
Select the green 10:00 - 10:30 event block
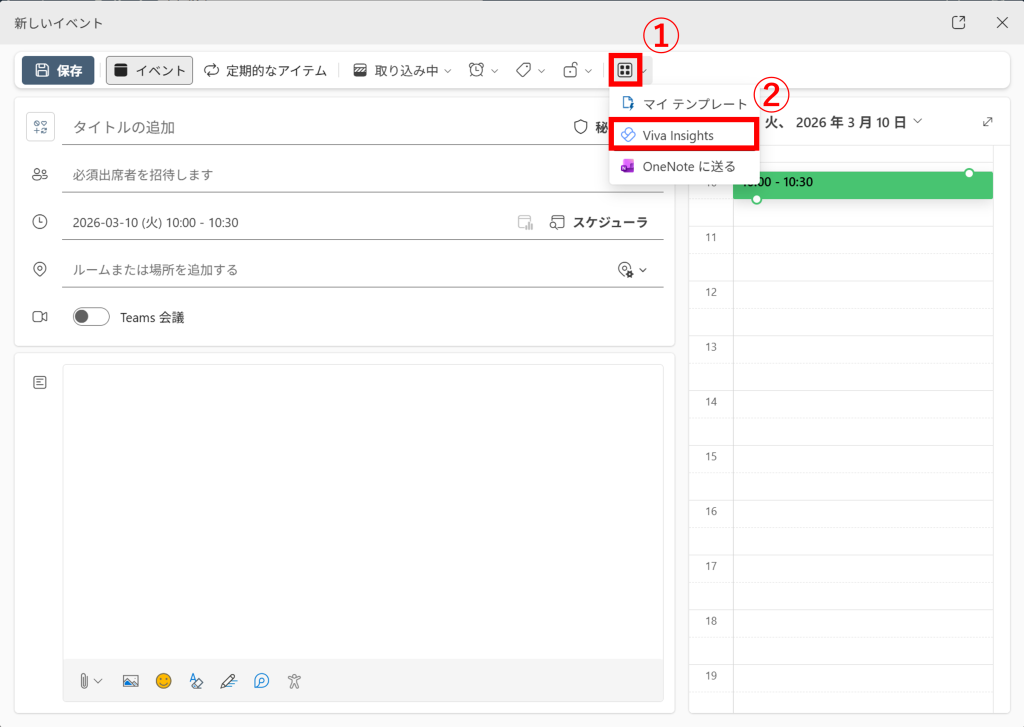click(x=862, y=185)
